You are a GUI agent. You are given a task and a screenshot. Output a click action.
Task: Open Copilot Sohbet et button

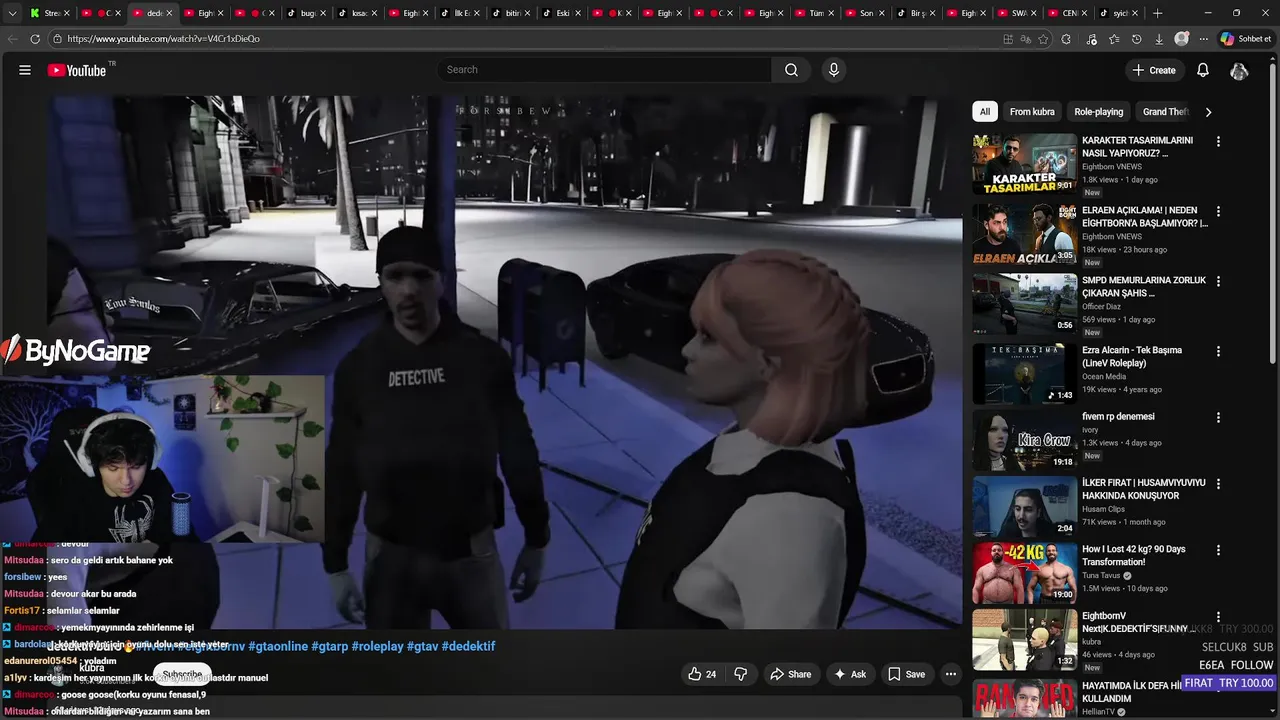(x=1245, y=39)
